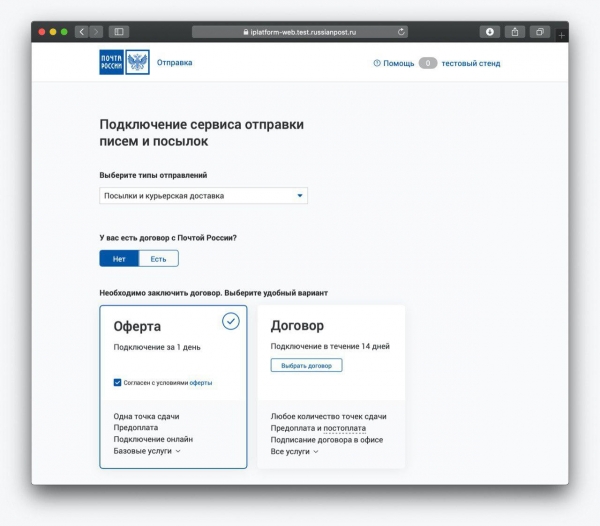The height and width of the screenshot is (526, 600).
Task: Click the Safari back arrow
Action: (81, 32)
